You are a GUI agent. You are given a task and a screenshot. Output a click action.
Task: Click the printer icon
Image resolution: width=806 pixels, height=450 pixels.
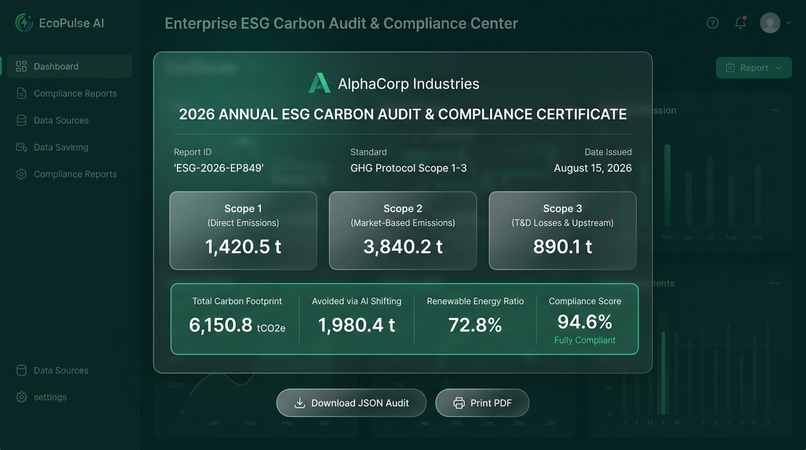[x=459, y=403]
